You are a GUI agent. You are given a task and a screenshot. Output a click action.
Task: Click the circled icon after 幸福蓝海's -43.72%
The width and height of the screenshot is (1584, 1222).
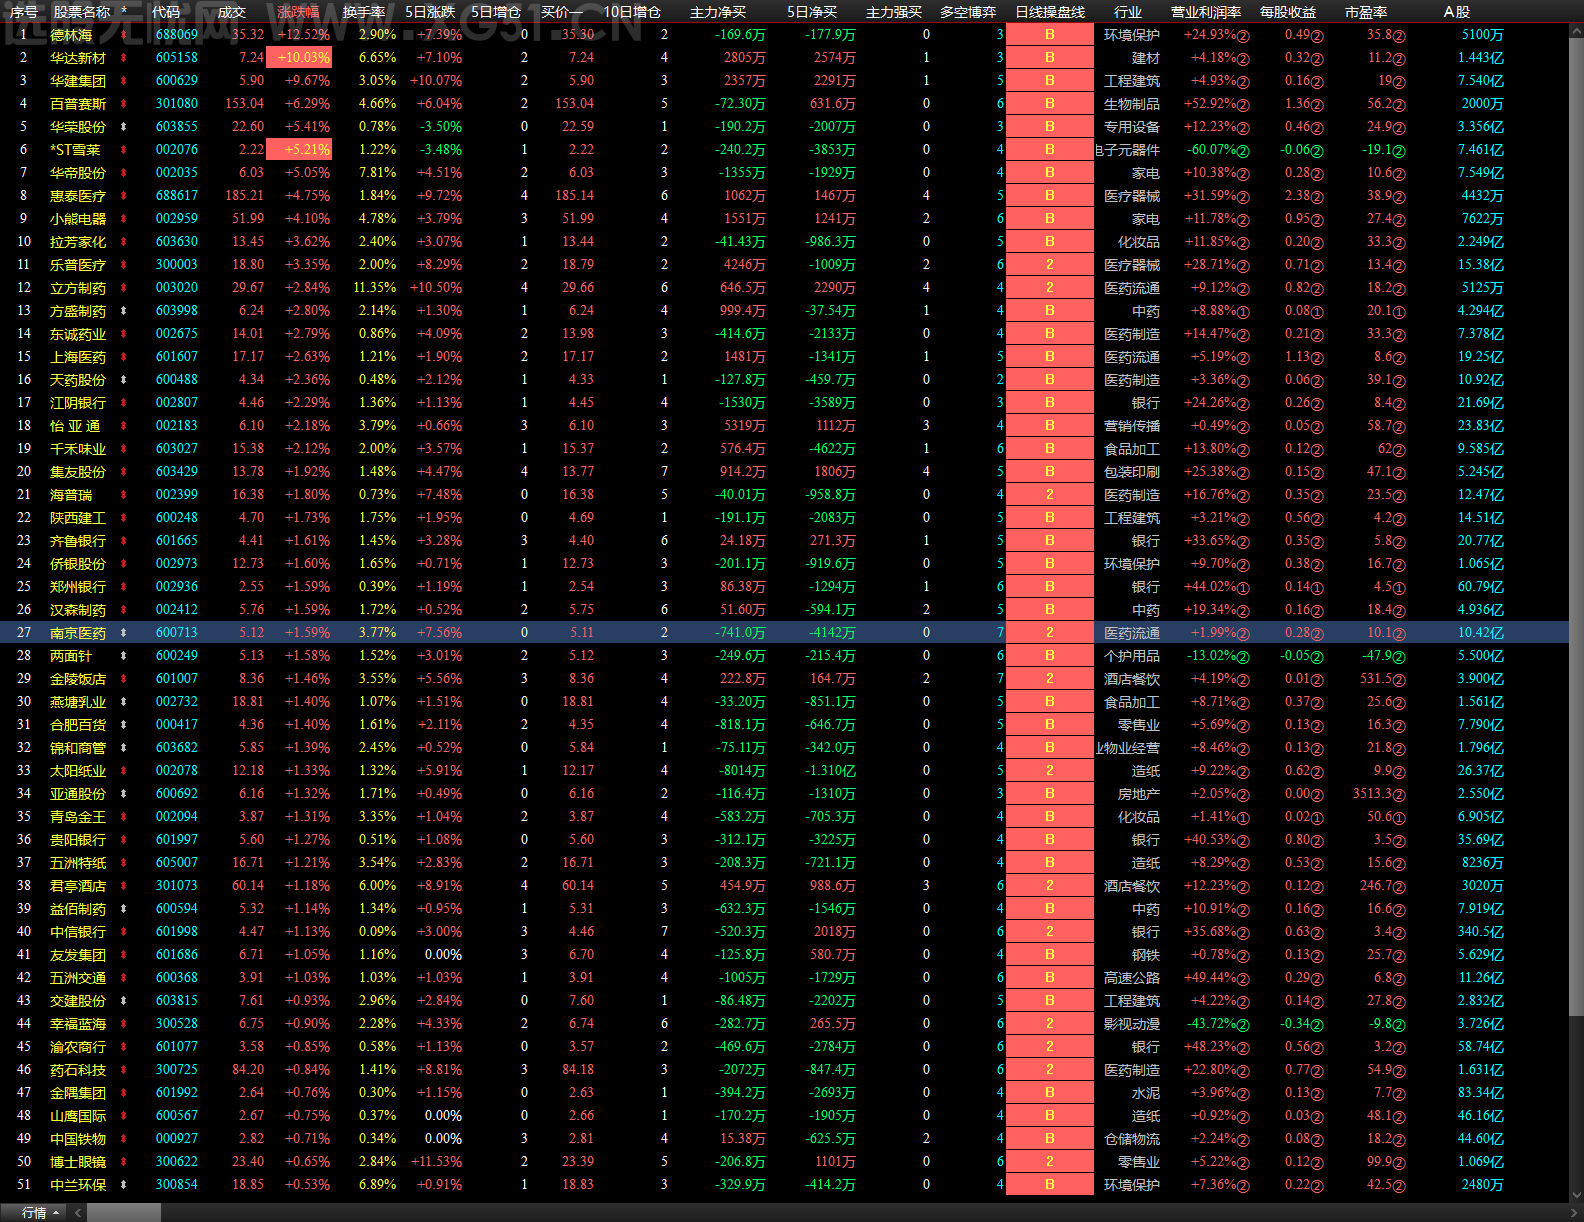[1243, 1024]
